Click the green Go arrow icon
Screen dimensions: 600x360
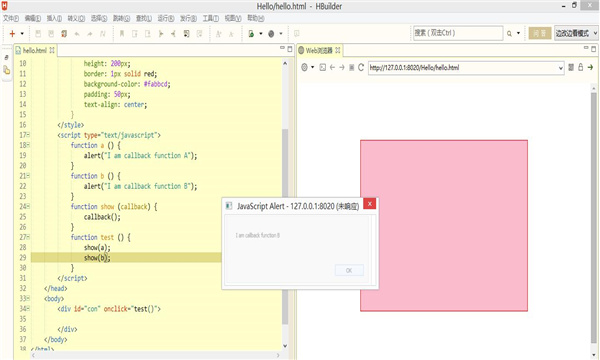point(590,67)
